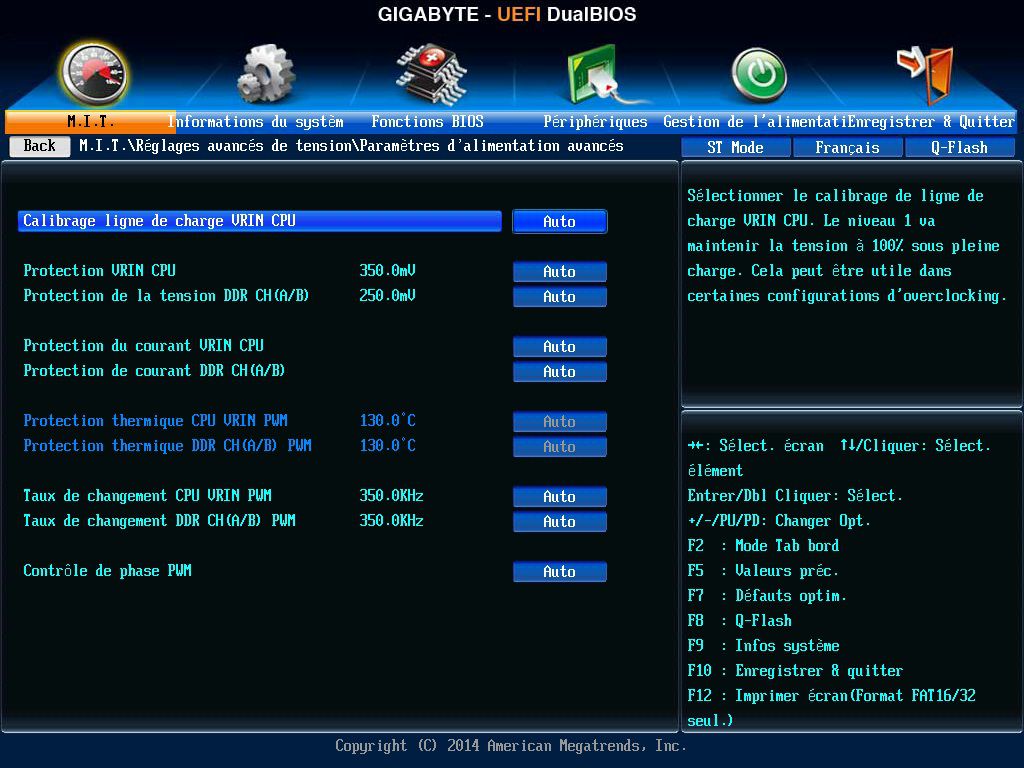Viewport: 1024px width, 768px height.
Task: Select Taux de changement CPU VRIN PWM label
Action: point(147,496)
